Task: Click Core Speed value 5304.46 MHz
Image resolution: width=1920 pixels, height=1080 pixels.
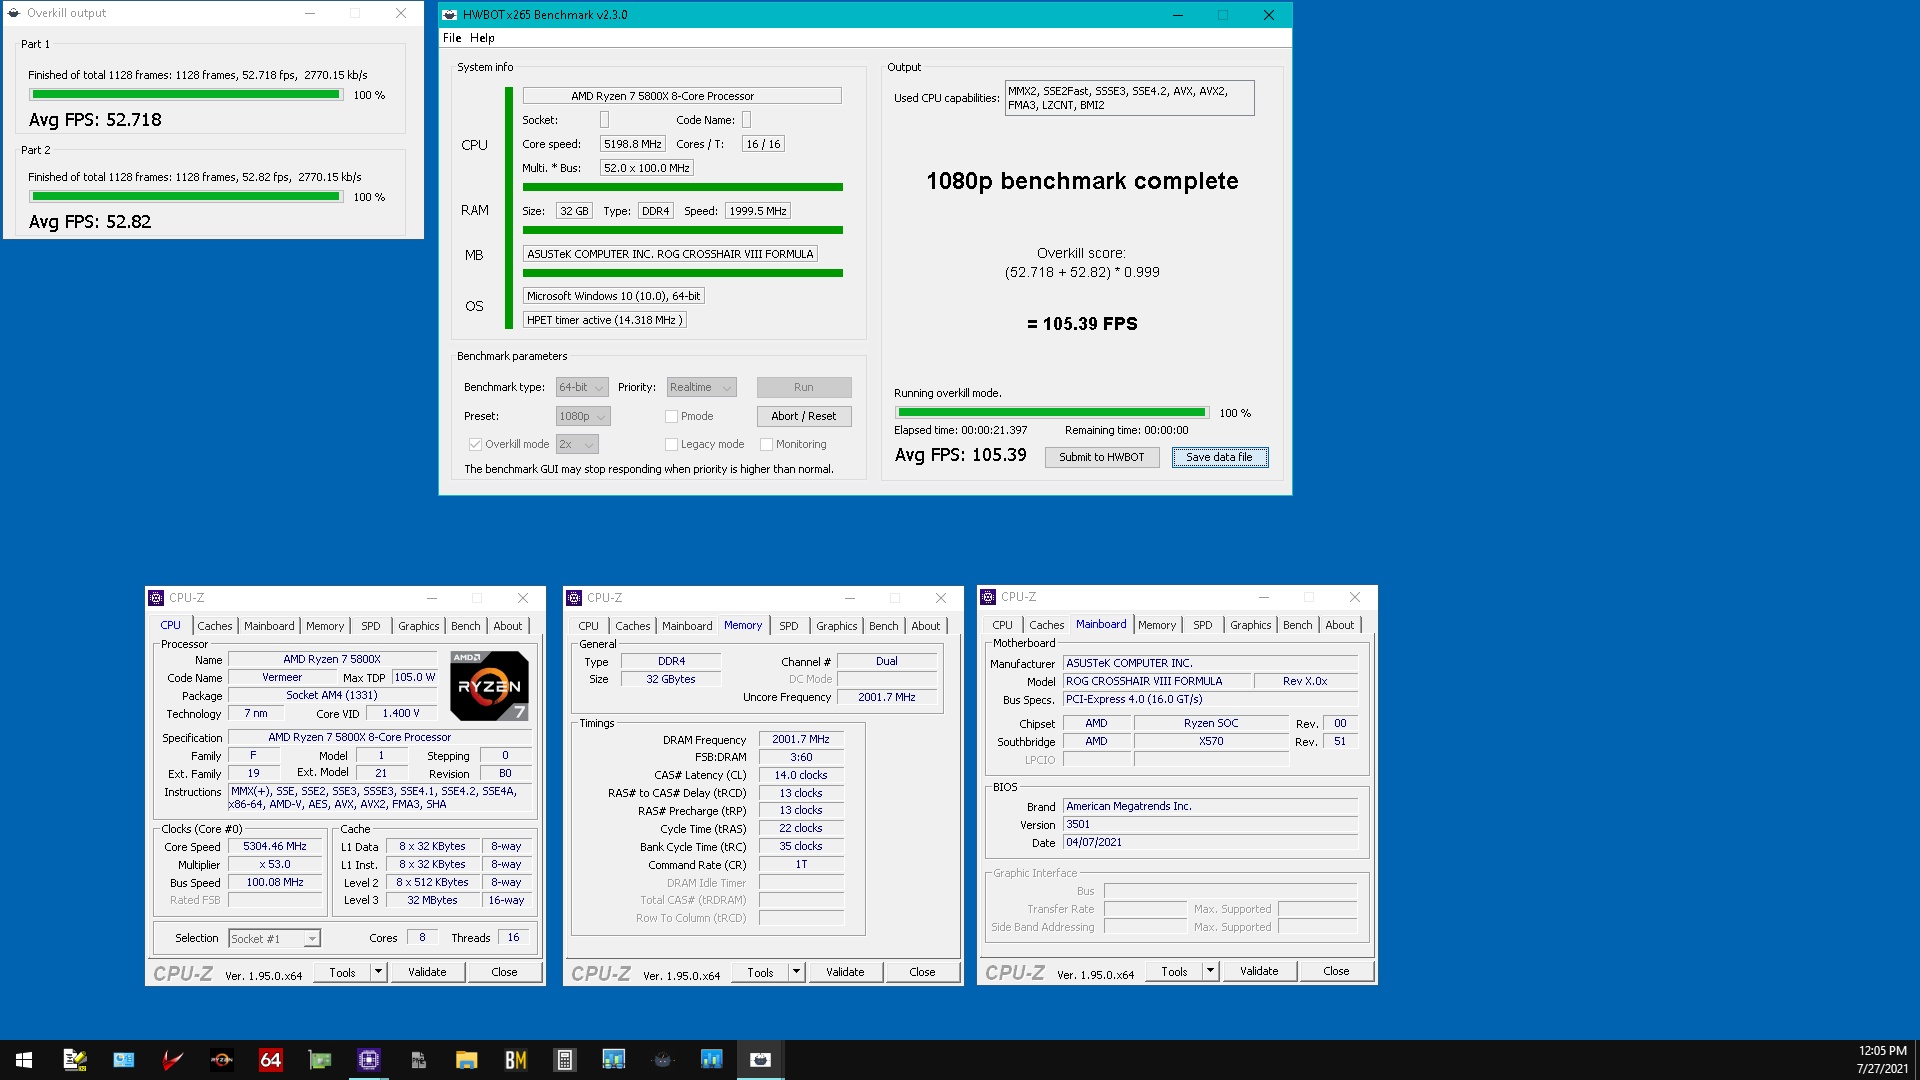Action: click(275, 847)
